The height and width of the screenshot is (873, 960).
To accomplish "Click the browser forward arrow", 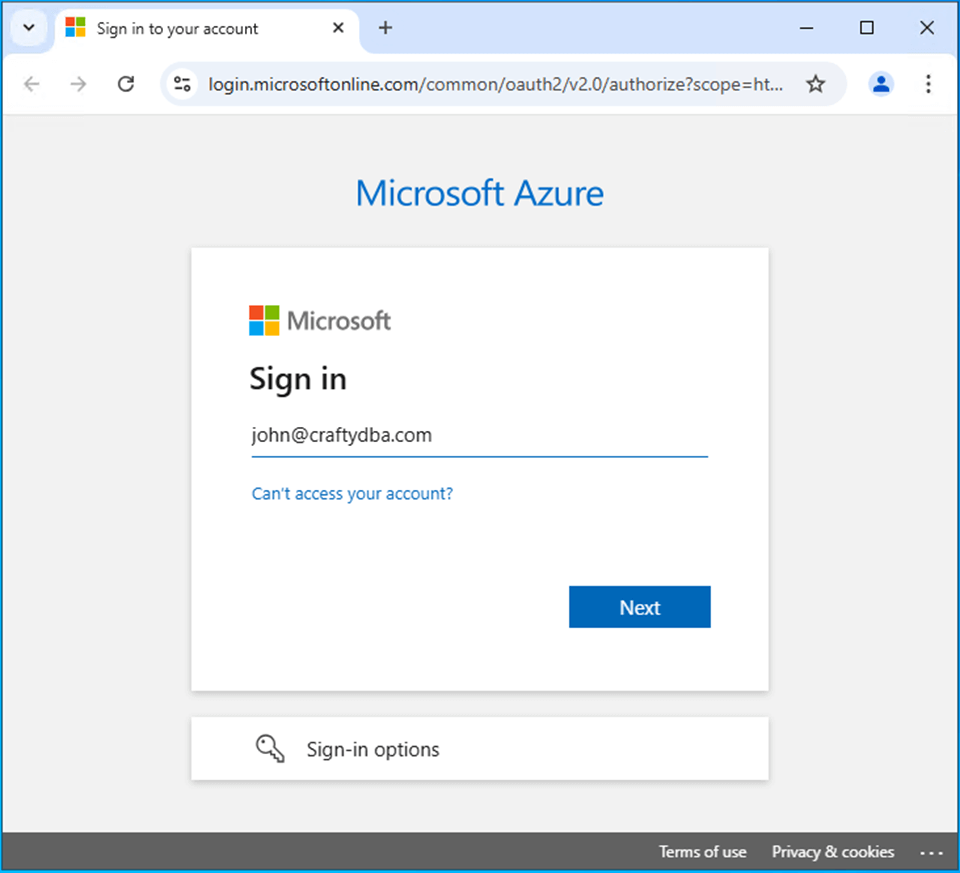I will [78, 84].
